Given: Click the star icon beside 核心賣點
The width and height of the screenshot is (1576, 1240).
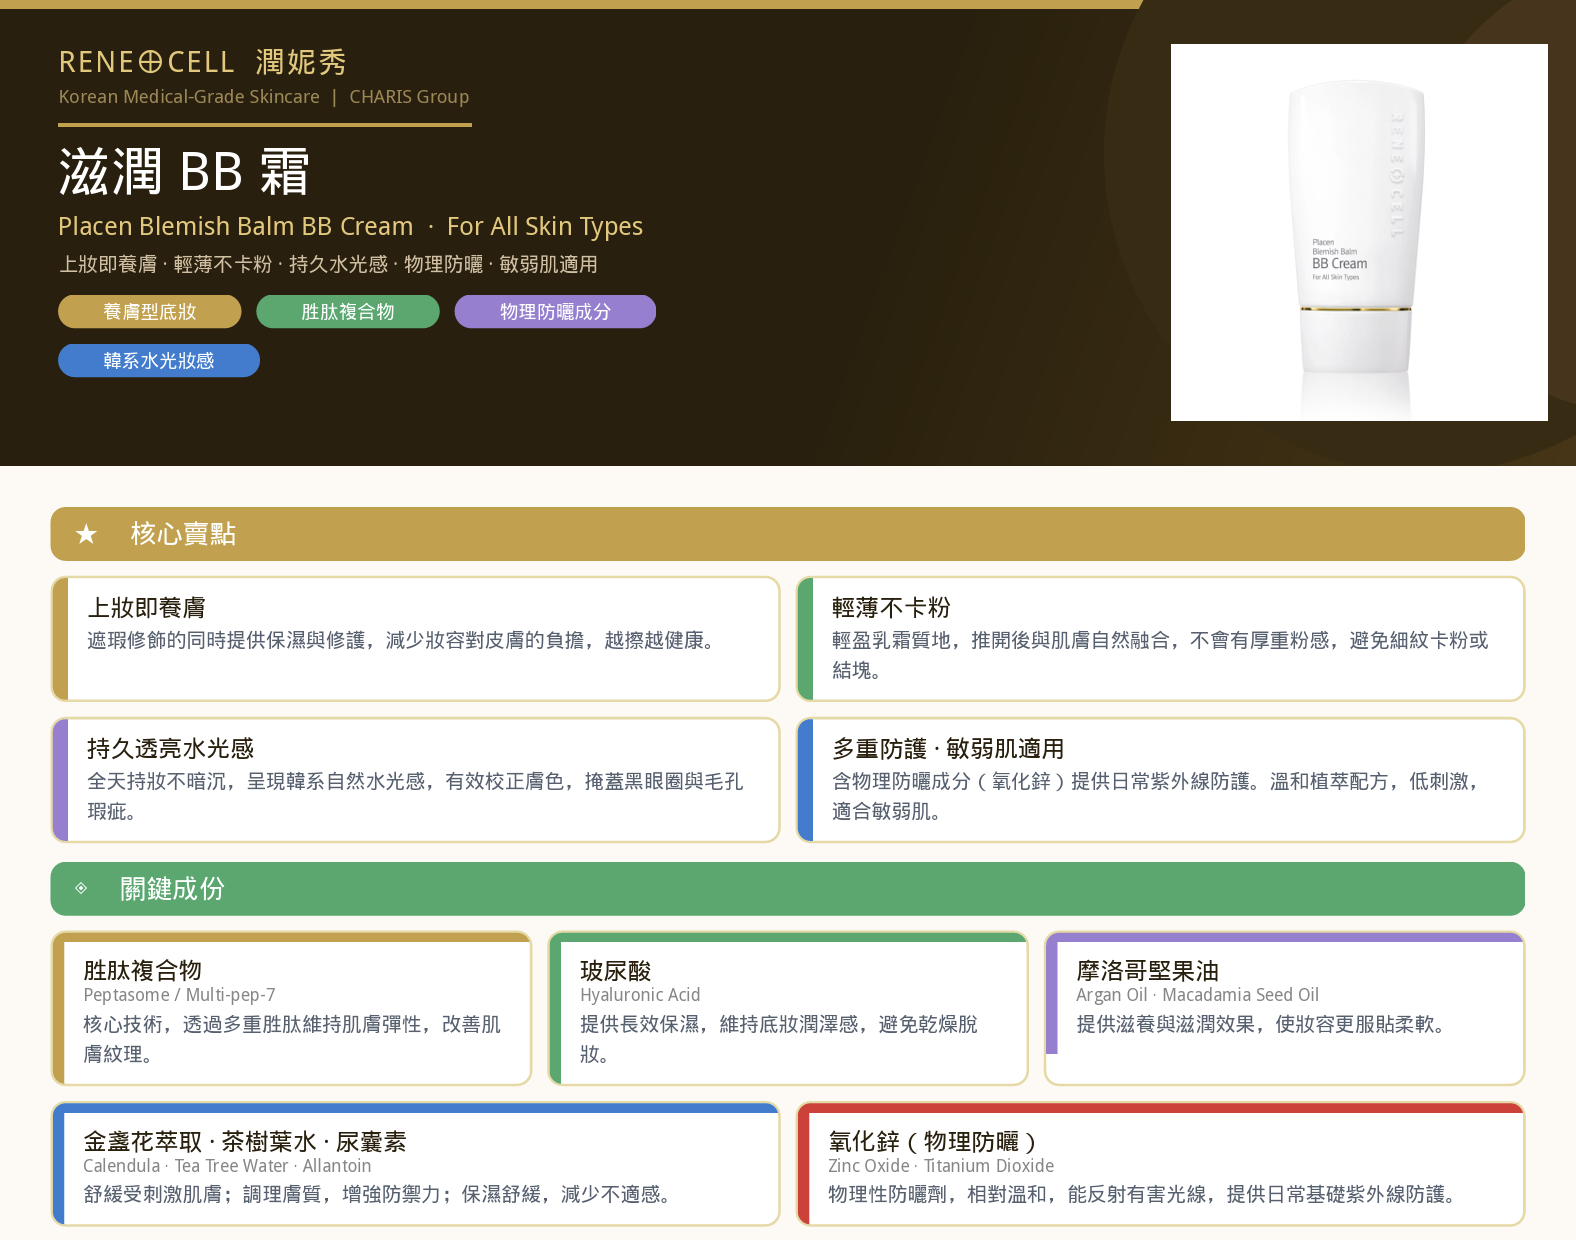Looking at the screenshot, I should tap(87, 534).
